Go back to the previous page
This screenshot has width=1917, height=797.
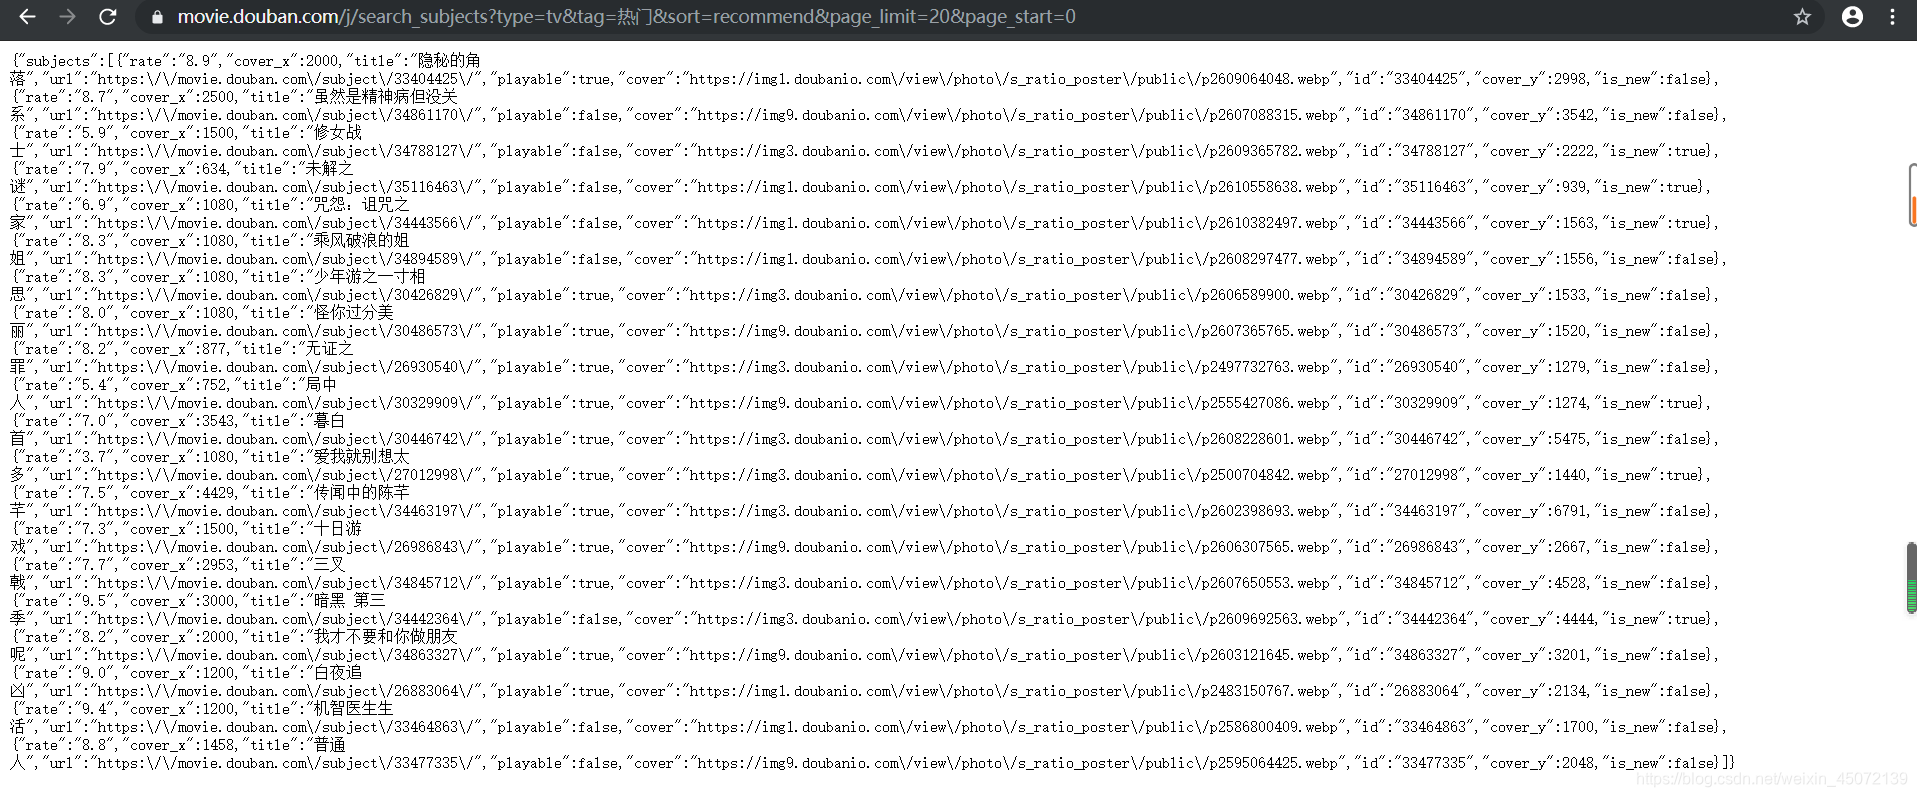(x=27, y=17)
